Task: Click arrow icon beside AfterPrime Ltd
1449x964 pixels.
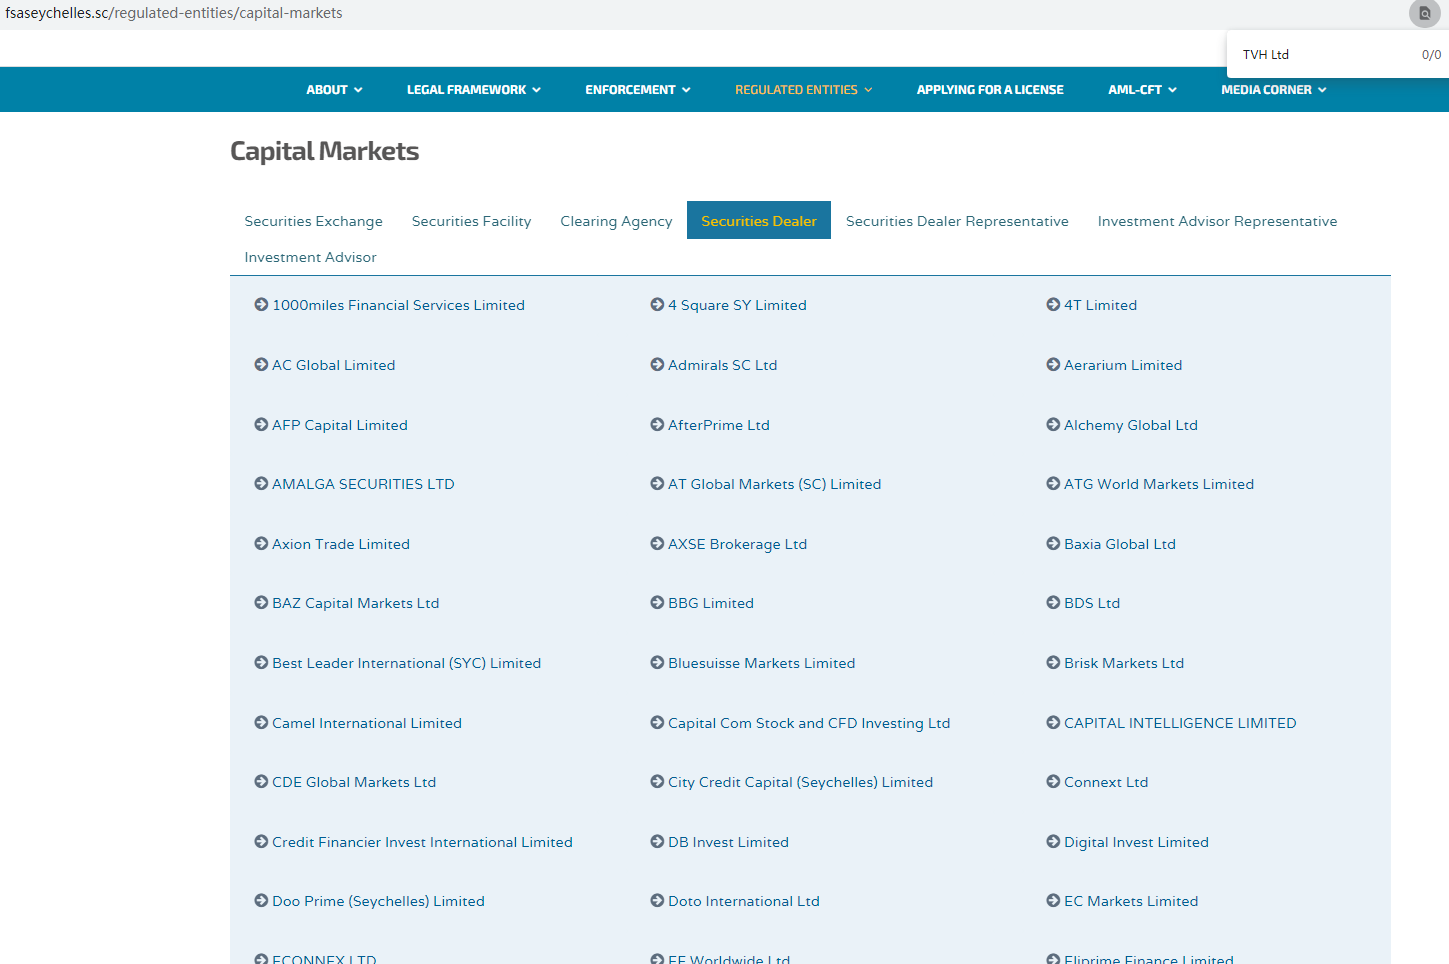Action: pos(657,425)
